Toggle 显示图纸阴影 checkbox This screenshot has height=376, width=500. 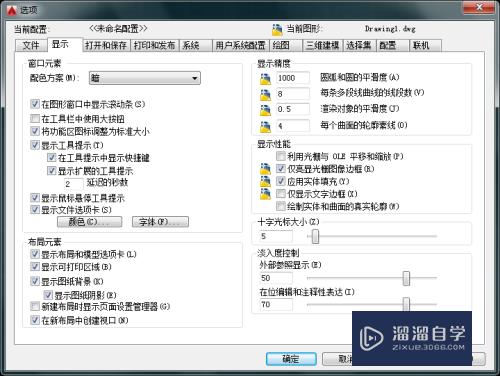48,295
